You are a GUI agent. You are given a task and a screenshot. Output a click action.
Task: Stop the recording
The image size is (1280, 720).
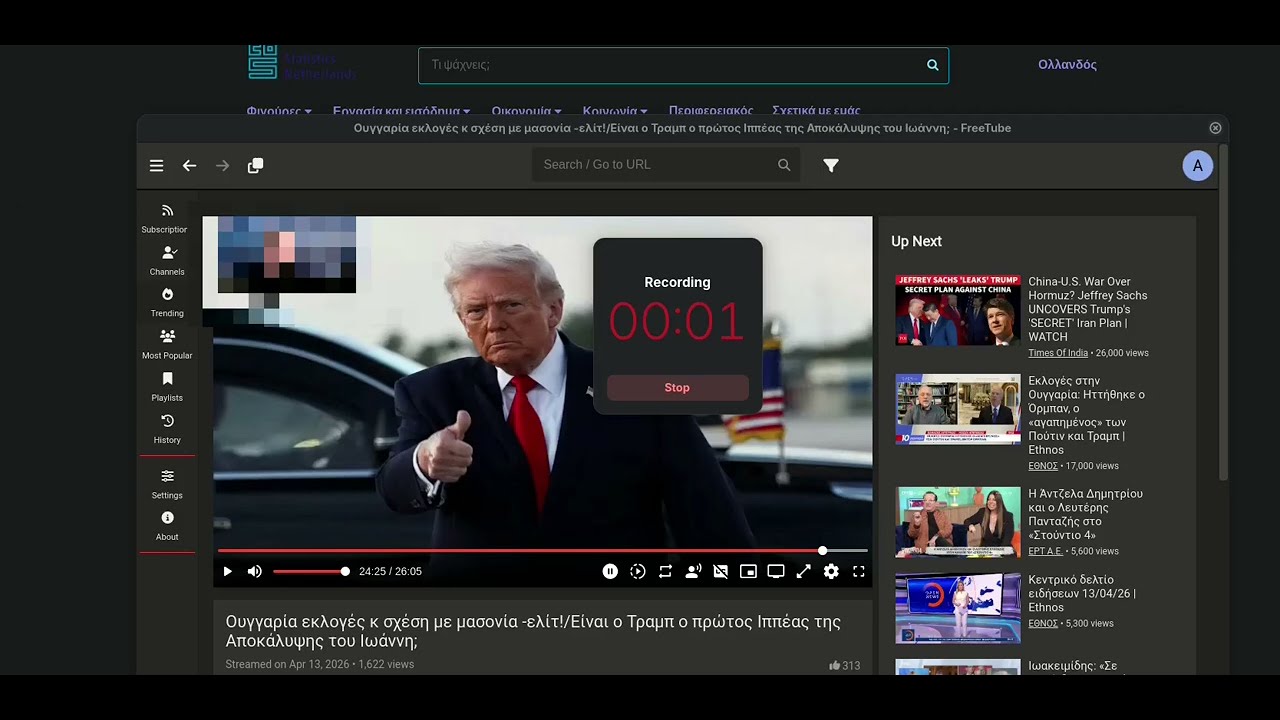[677, 388]
